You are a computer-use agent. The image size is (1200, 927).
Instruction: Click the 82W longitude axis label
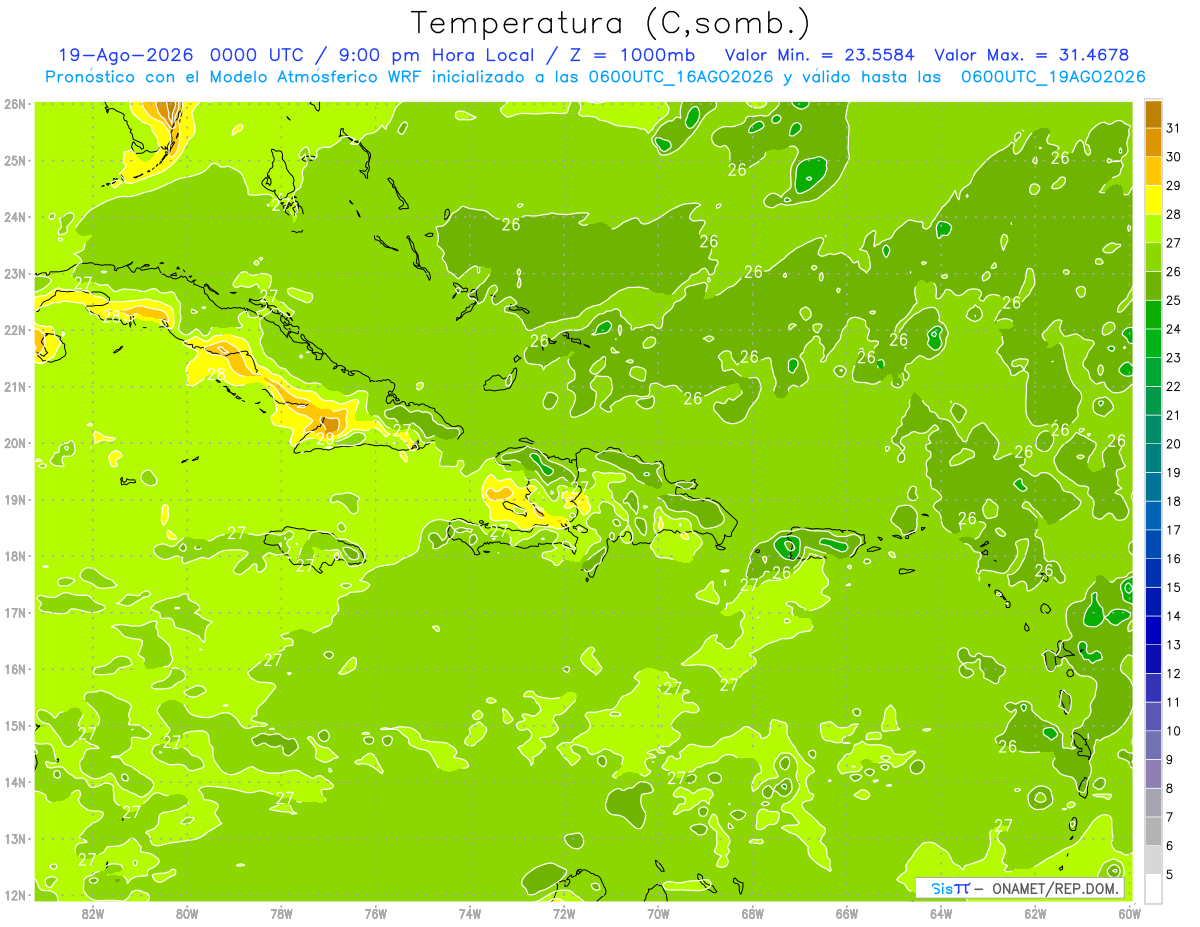[93, 913]
